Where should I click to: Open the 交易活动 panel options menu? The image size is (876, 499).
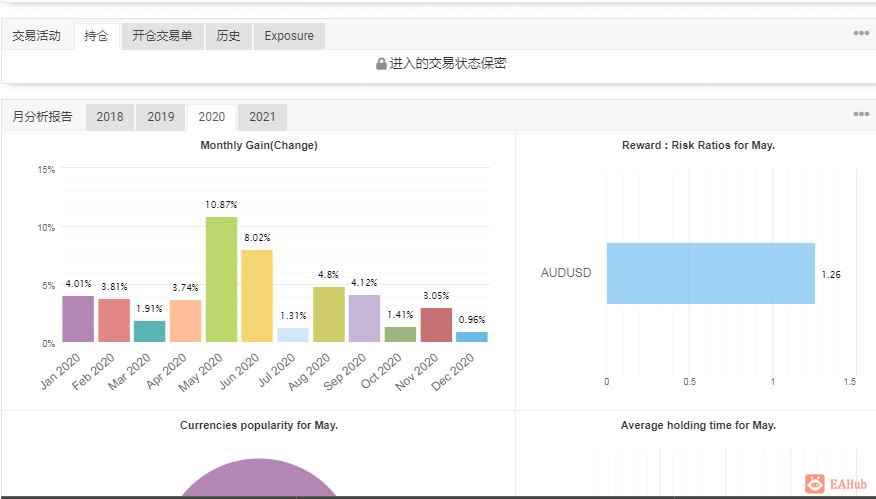(x=861, y=33)
